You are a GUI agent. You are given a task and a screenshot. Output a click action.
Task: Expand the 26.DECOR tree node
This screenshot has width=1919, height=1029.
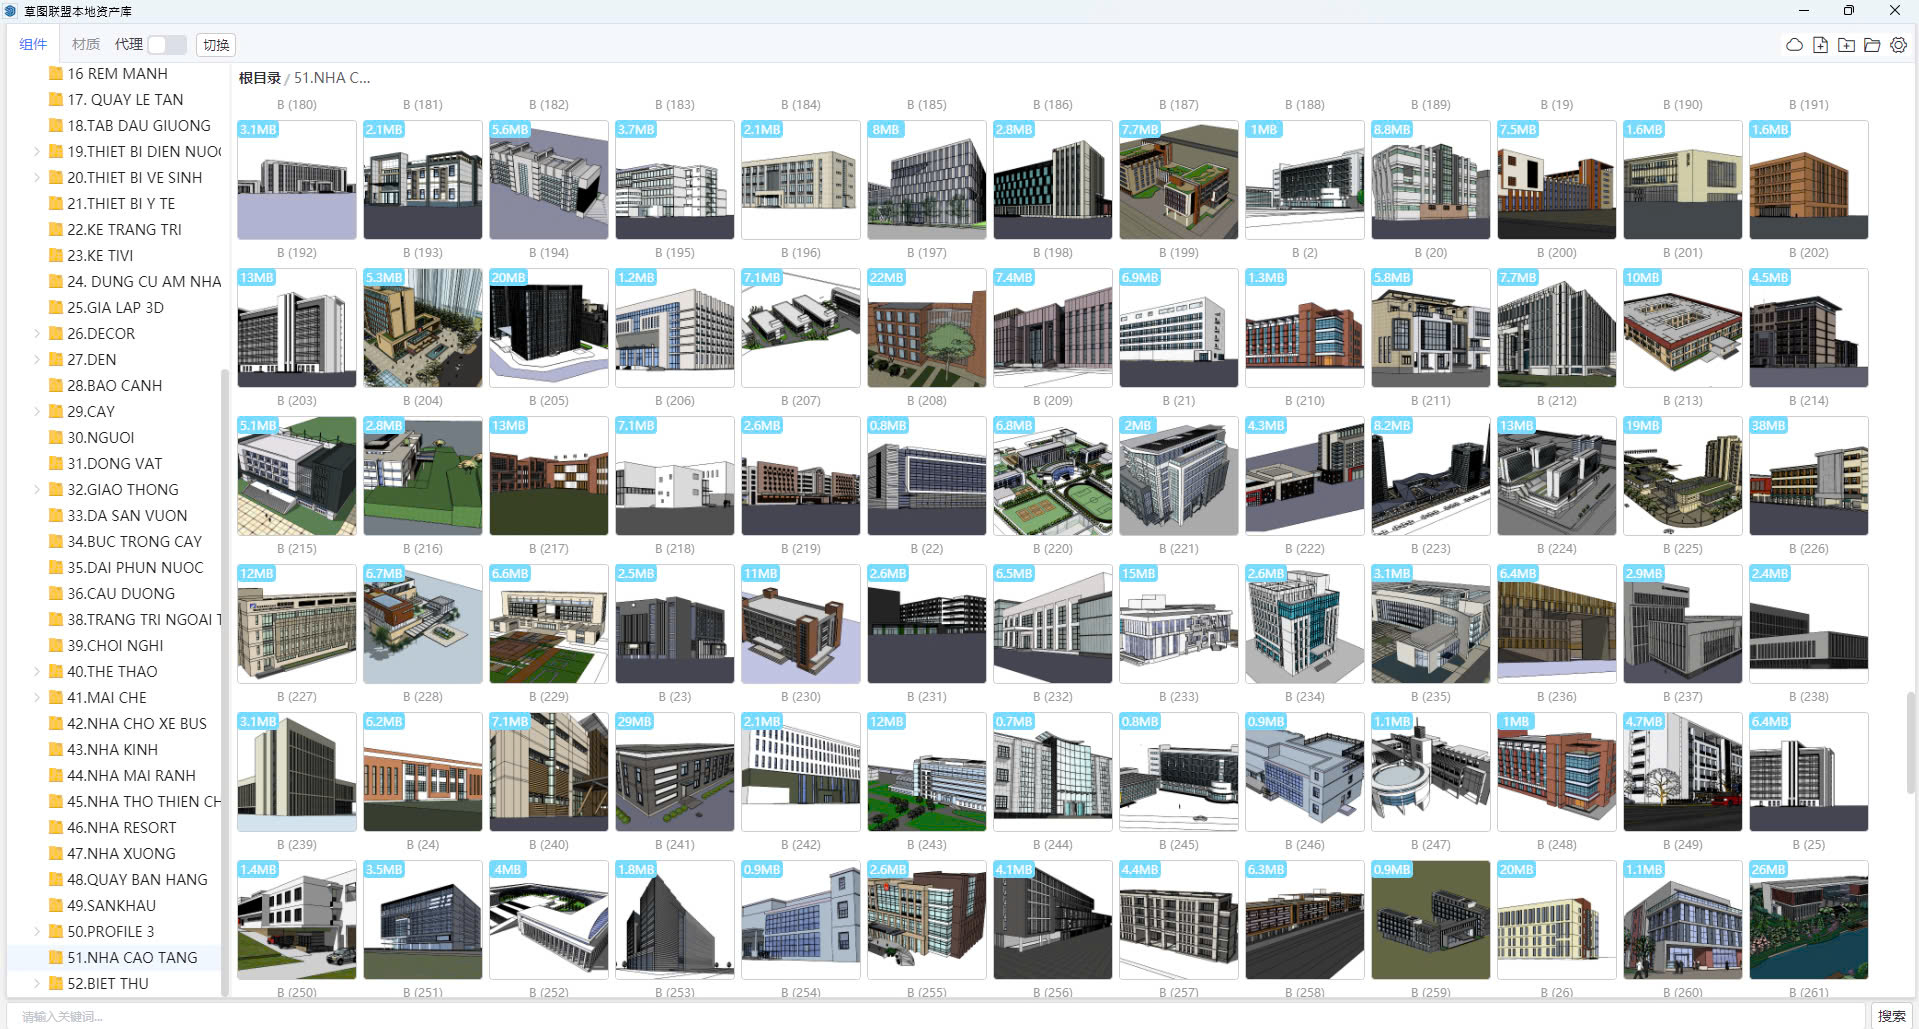(x=37, y=334)
